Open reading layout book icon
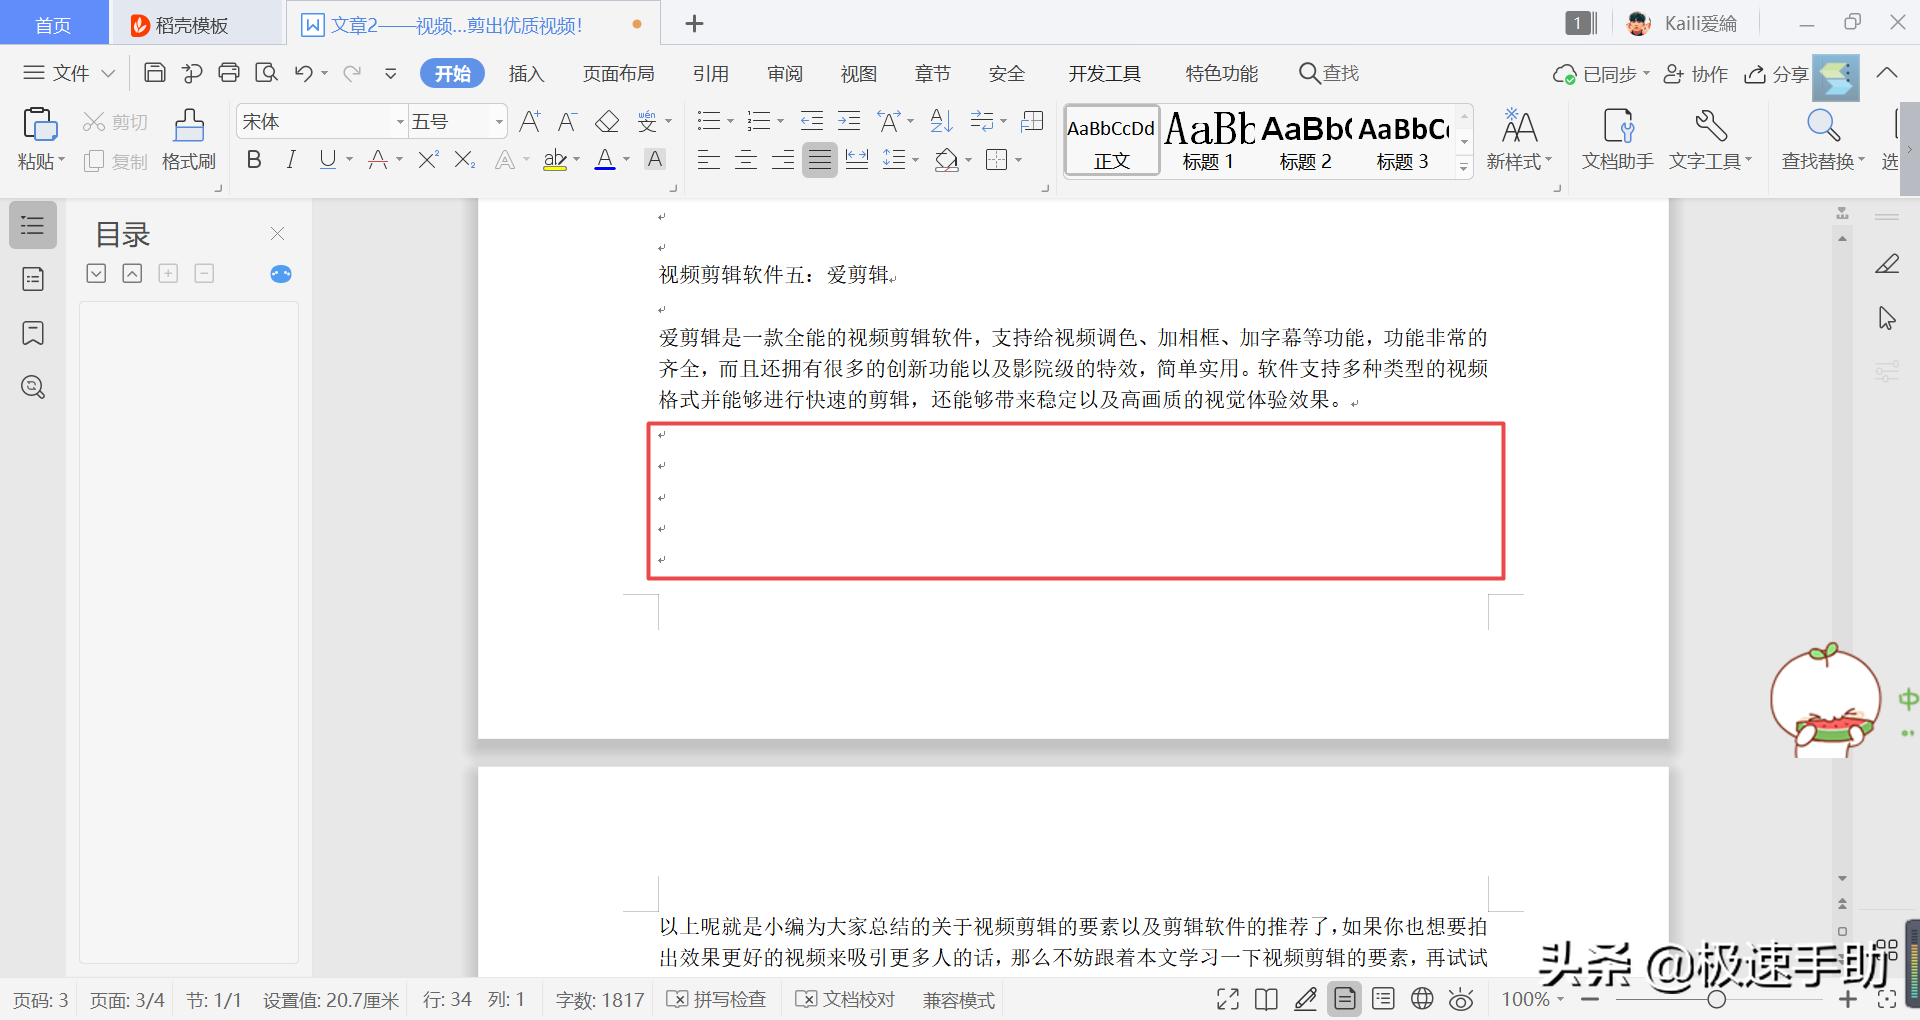1920x1020 pixels. point(1266,999)
